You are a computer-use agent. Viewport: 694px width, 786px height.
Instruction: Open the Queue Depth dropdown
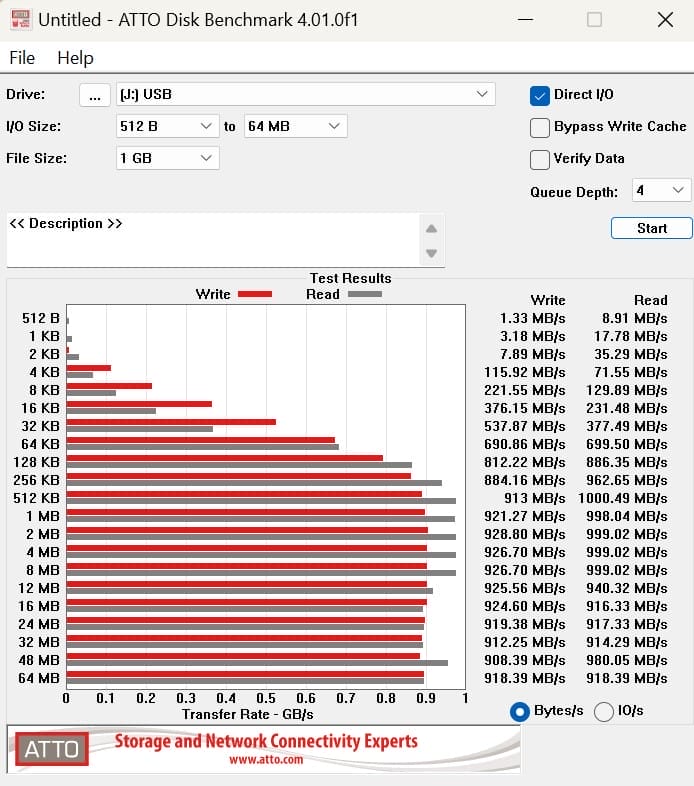point(661,190)
